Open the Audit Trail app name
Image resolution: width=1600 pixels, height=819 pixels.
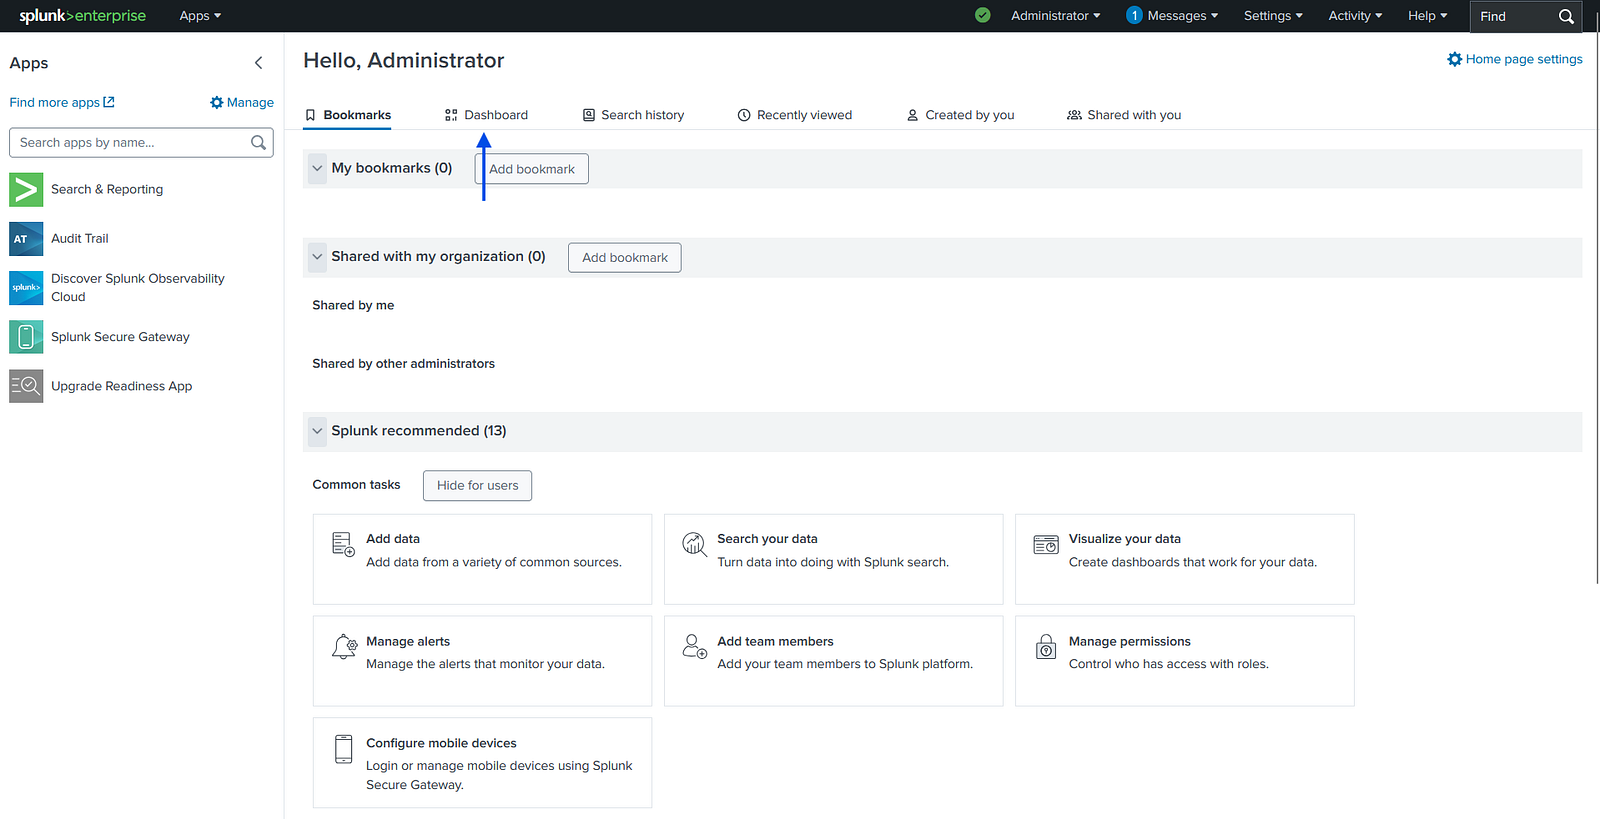click(80, 238)
